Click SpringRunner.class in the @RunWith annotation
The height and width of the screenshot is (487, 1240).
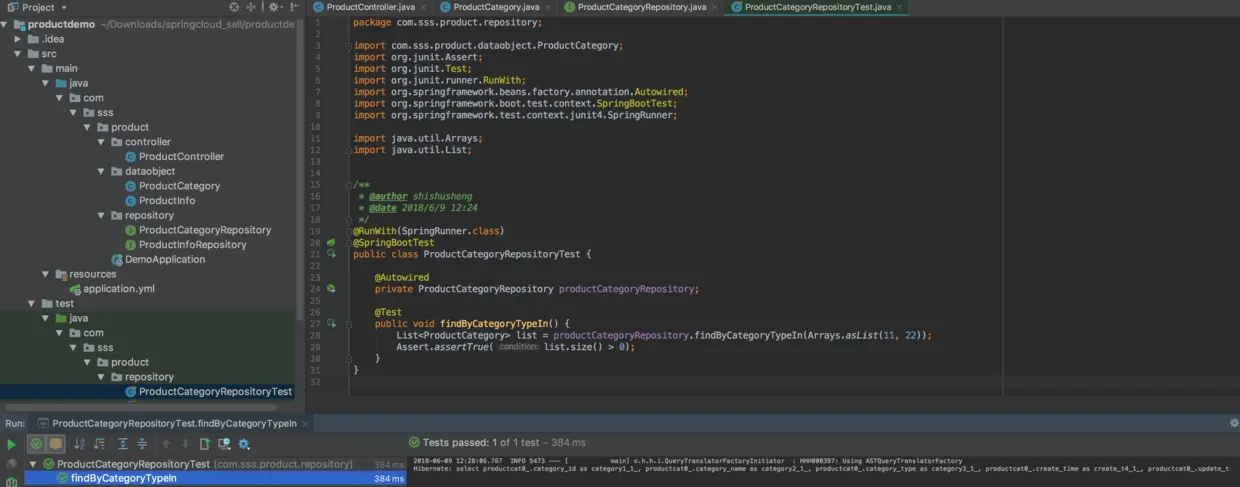(x=449, y=231)
